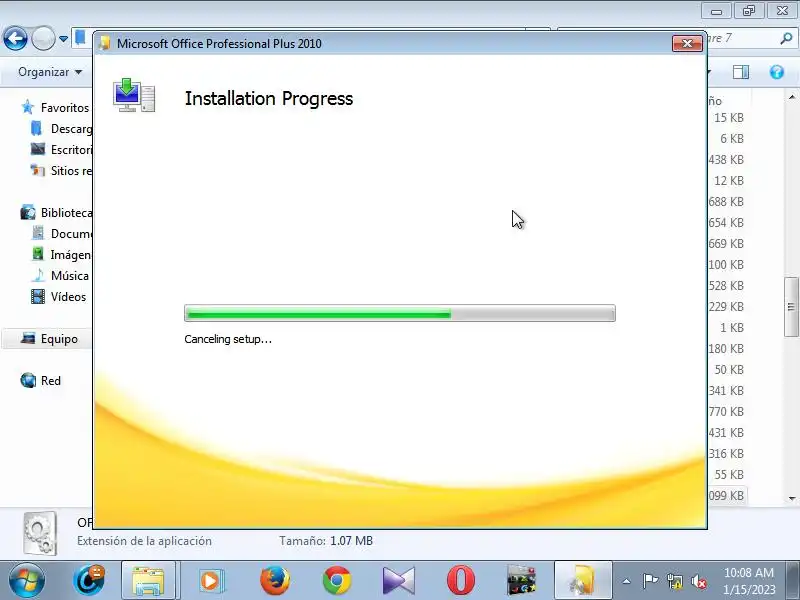Click the Red network globe icon

[28, 381]
